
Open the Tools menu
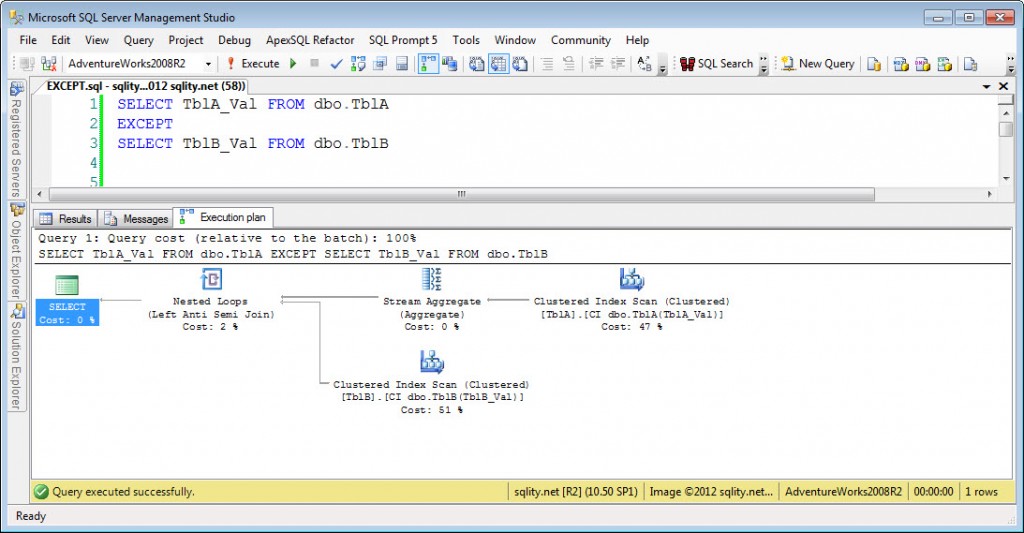point(466,40)
